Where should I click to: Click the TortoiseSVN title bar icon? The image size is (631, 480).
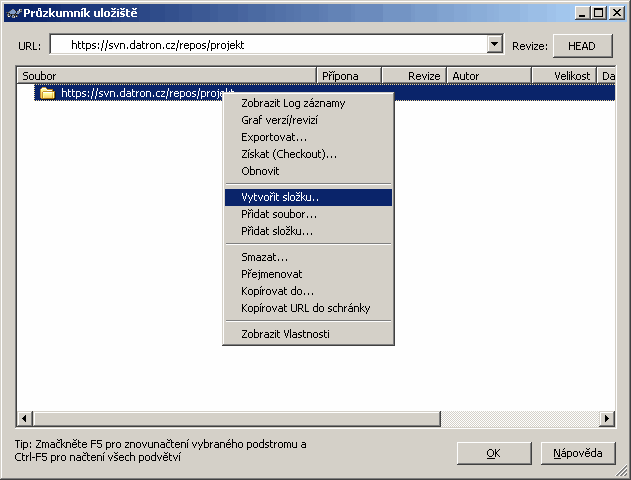point(13,13)
